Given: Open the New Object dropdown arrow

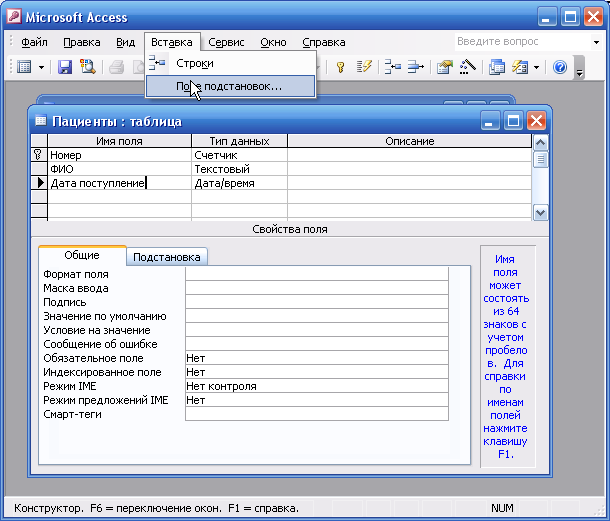Looking at the screenshot, I should [x=536, y=68].
